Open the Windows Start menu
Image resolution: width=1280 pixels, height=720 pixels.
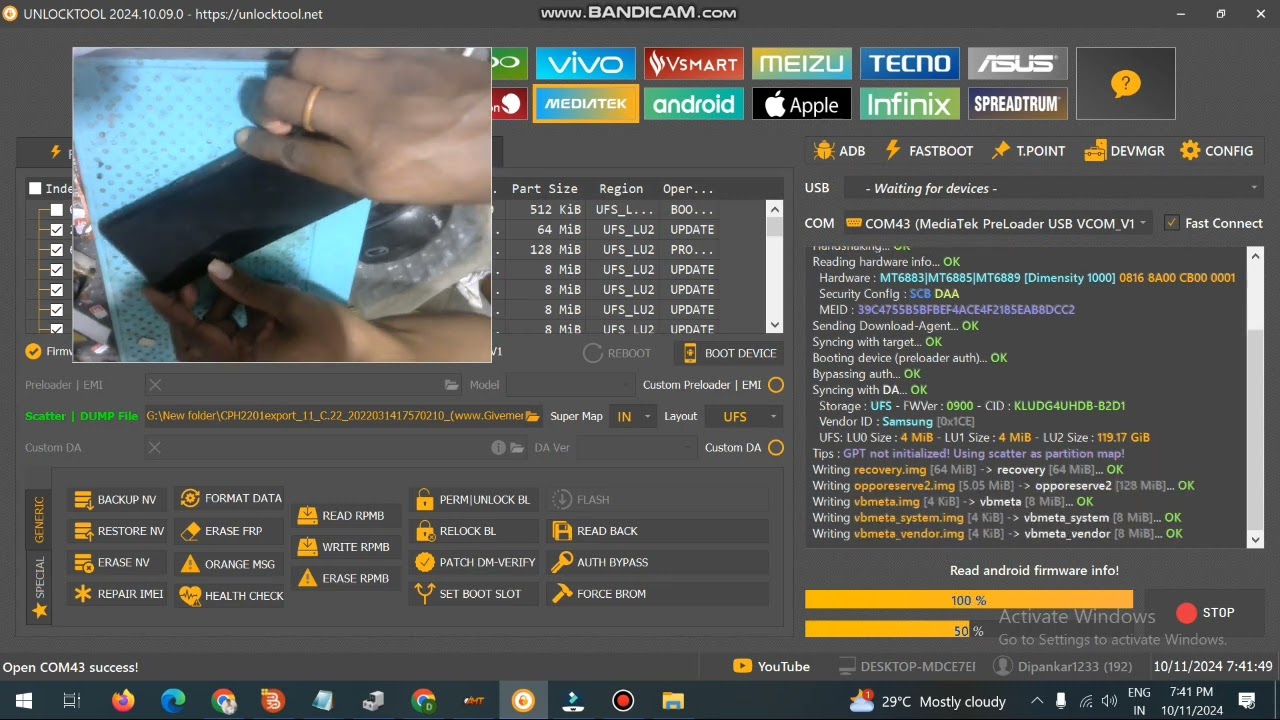tap(24, 701)
